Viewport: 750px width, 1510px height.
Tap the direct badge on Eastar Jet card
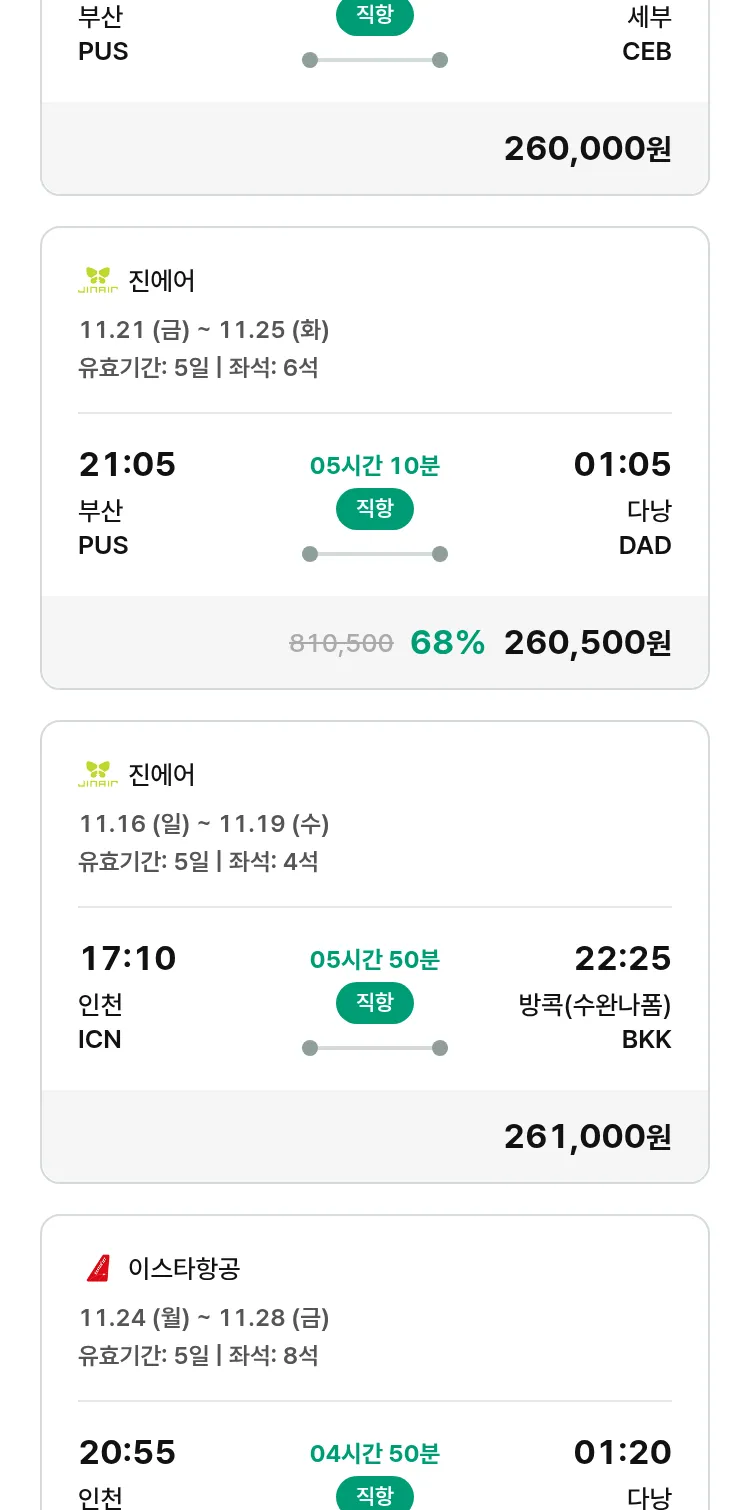tap(375, 1495)
